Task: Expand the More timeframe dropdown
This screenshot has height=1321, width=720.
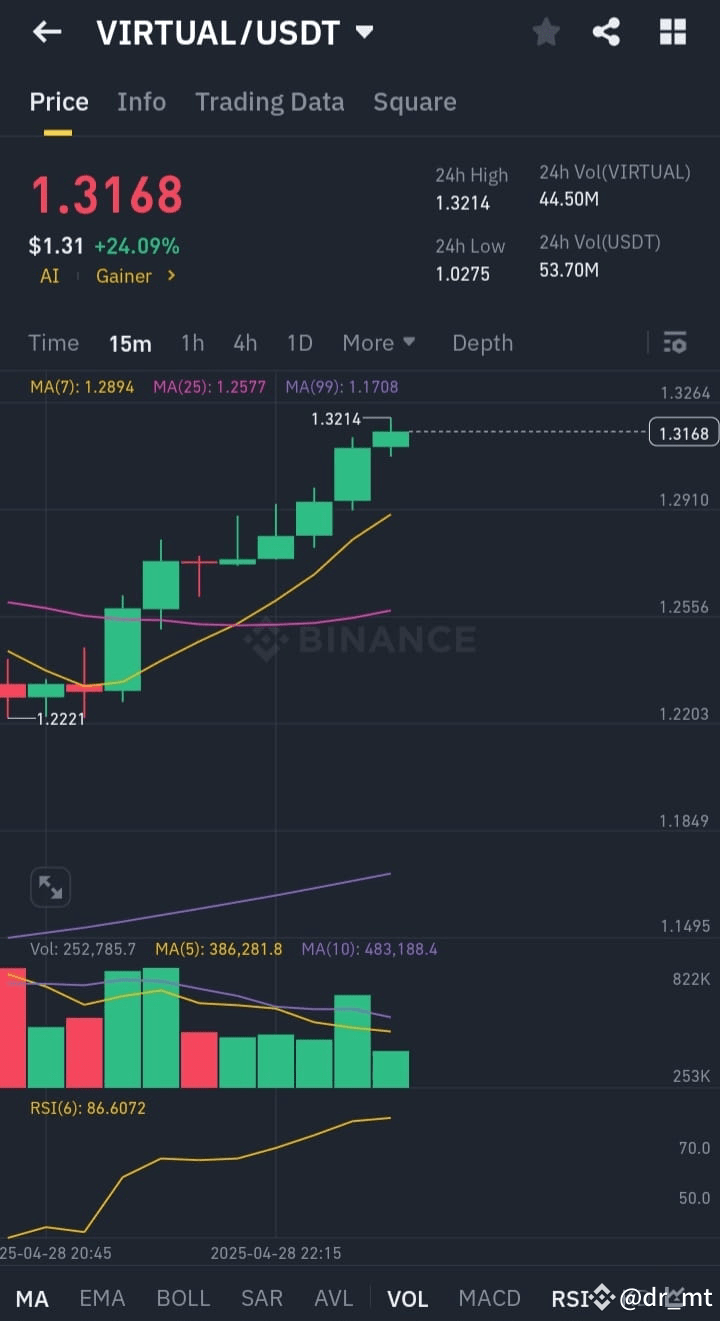Action: tap(378, 343)
